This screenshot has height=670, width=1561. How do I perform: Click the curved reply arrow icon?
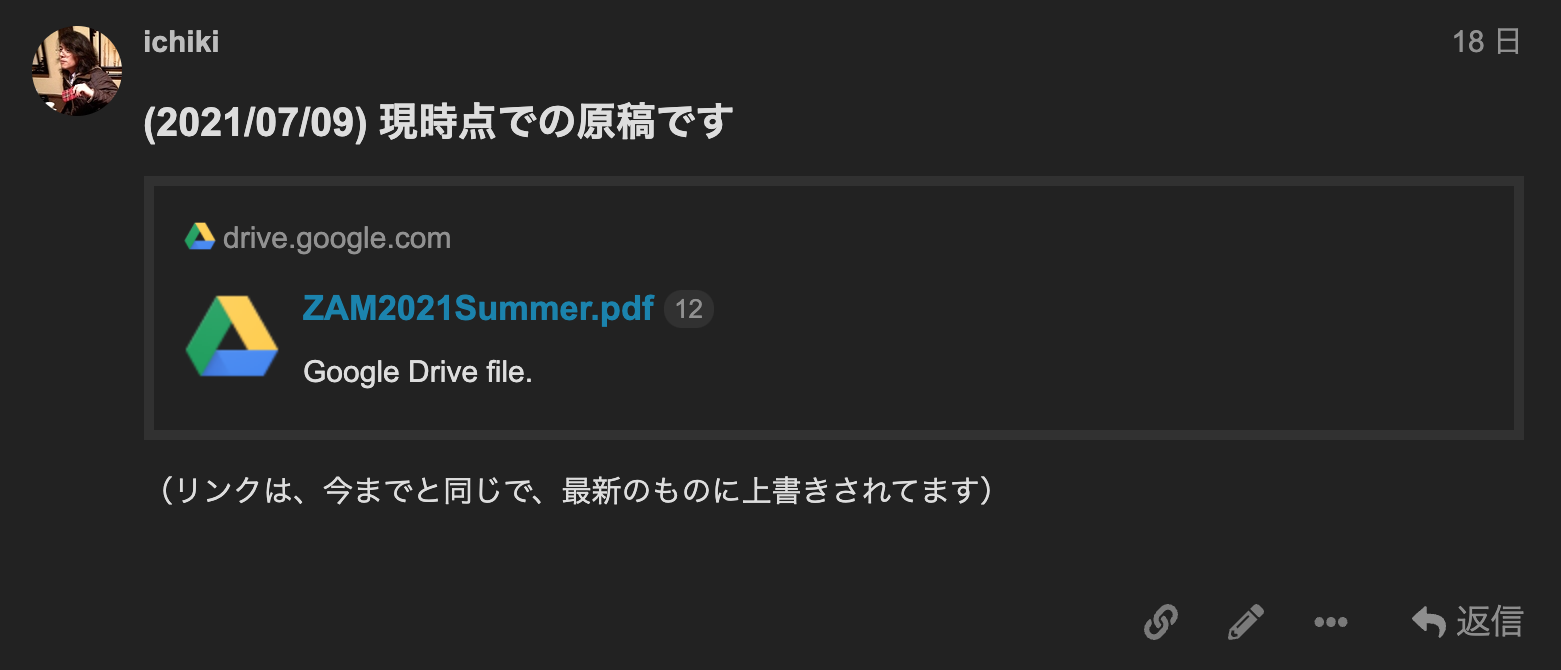coord(1429,622)
